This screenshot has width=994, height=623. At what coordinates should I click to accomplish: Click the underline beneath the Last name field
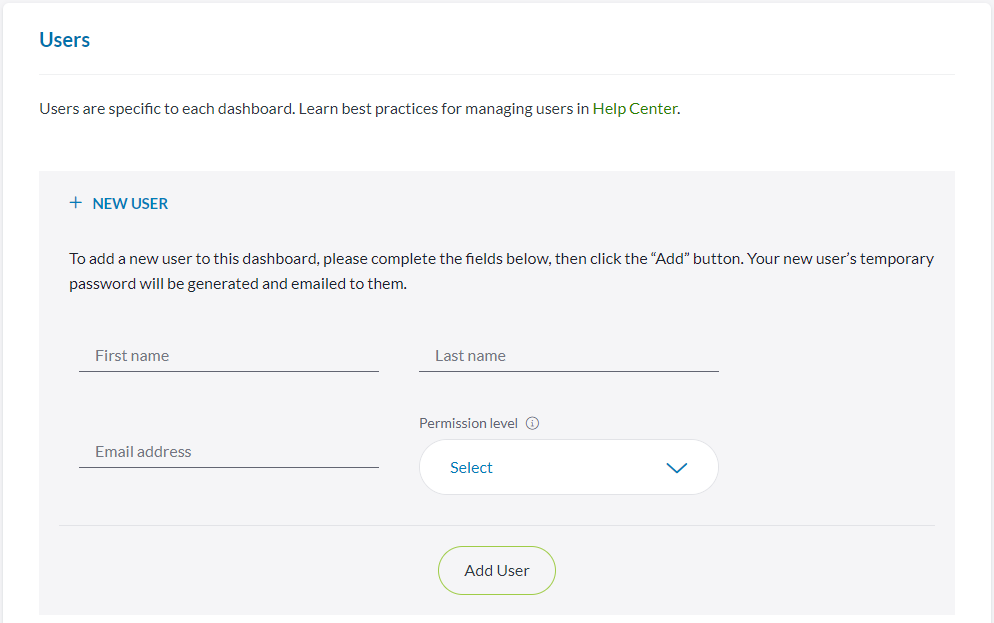point(568,371)
